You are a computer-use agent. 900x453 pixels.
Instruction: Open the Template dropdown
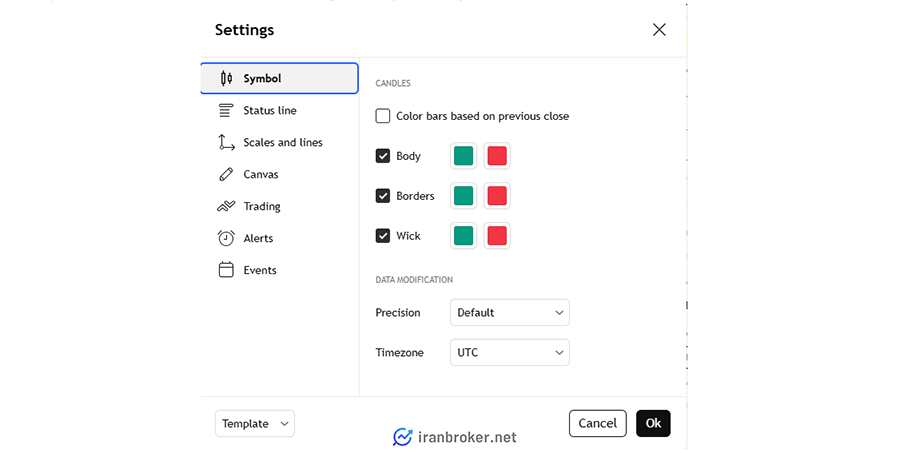(x=255, y=423)
